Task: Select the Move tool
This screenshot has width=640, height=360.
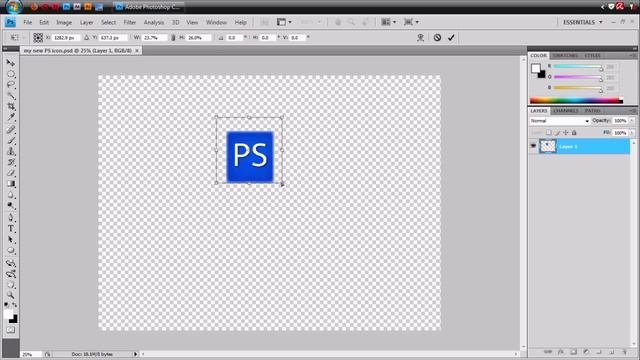Action: point(11,63)
